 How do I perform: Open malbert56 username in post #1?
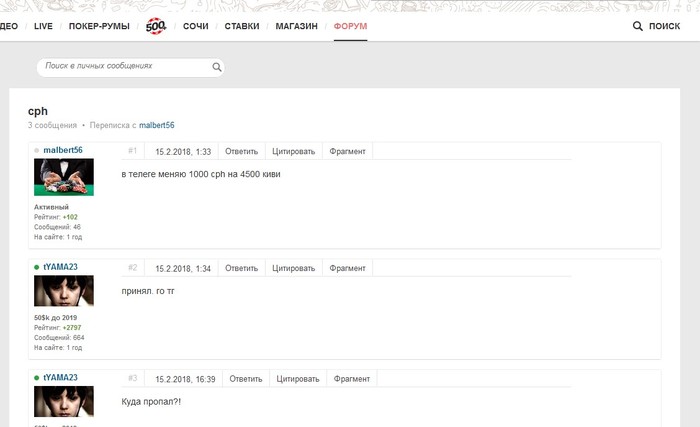point(63,150)
